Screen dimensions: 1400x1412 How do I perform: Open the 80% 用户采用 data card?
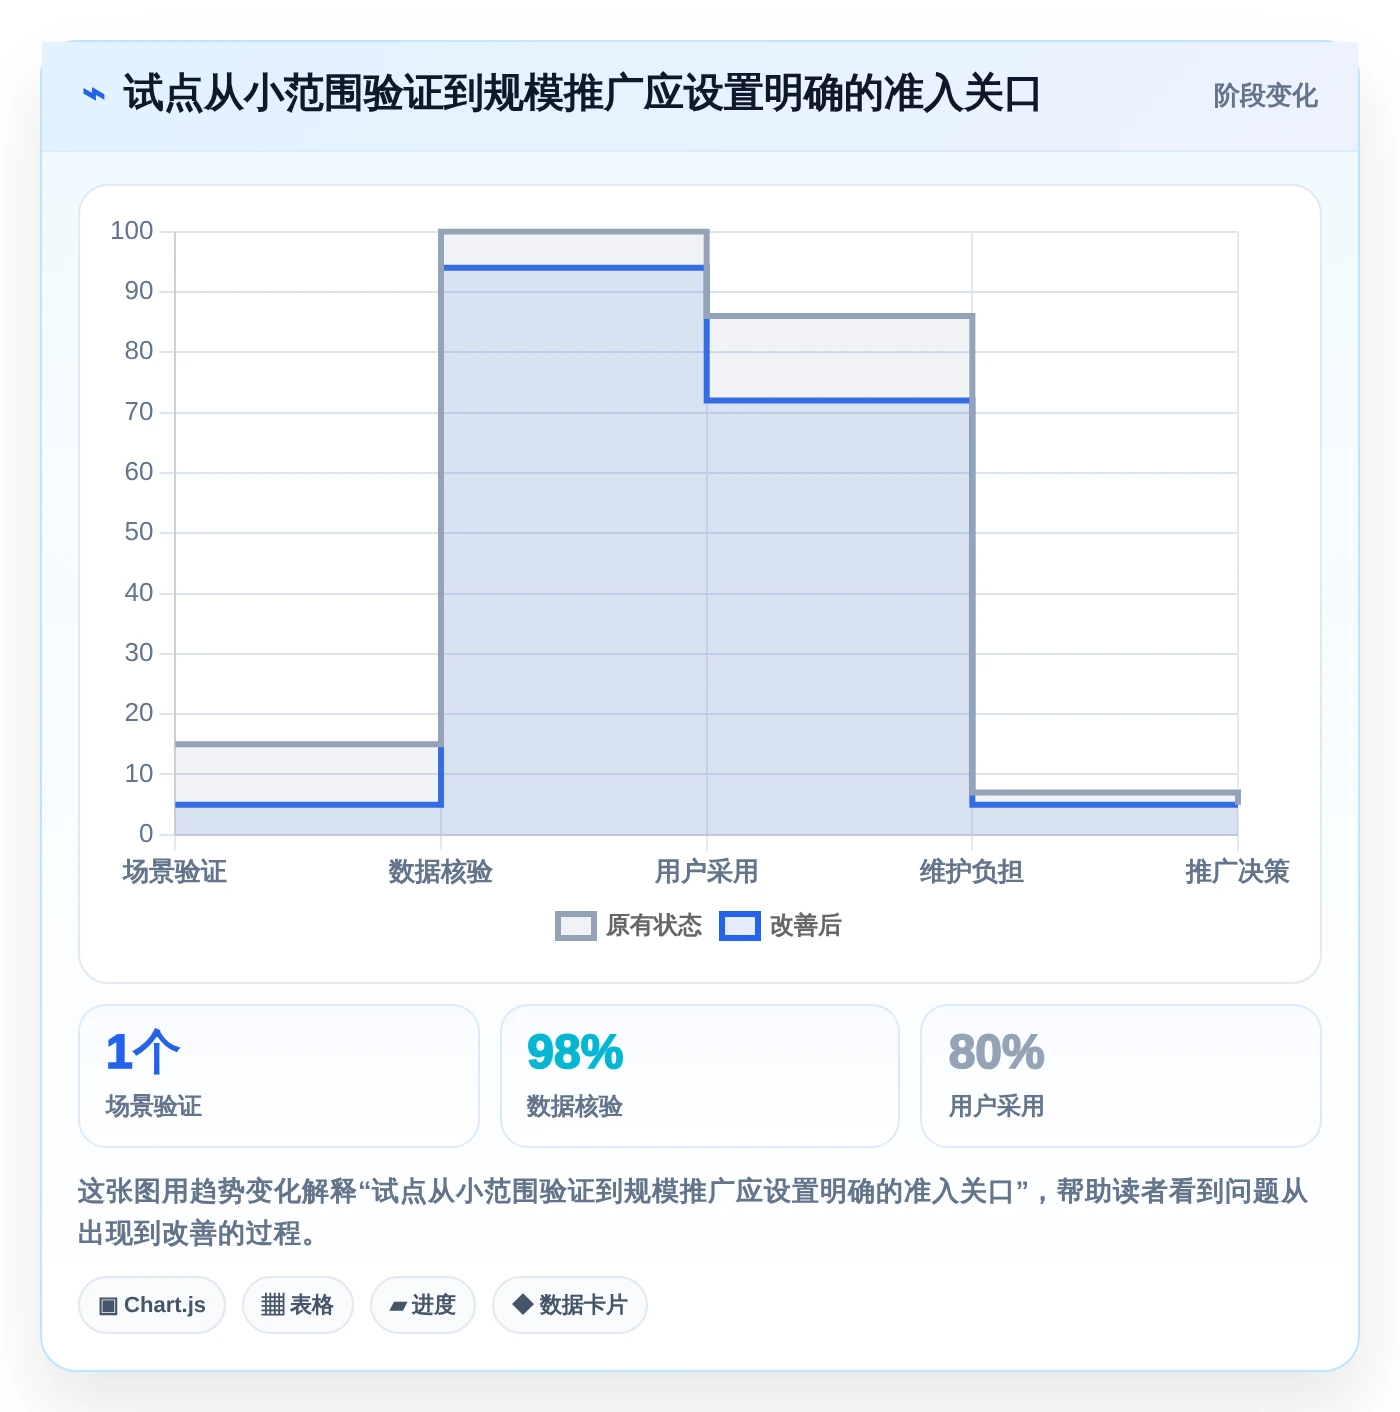[1121, 1076]
